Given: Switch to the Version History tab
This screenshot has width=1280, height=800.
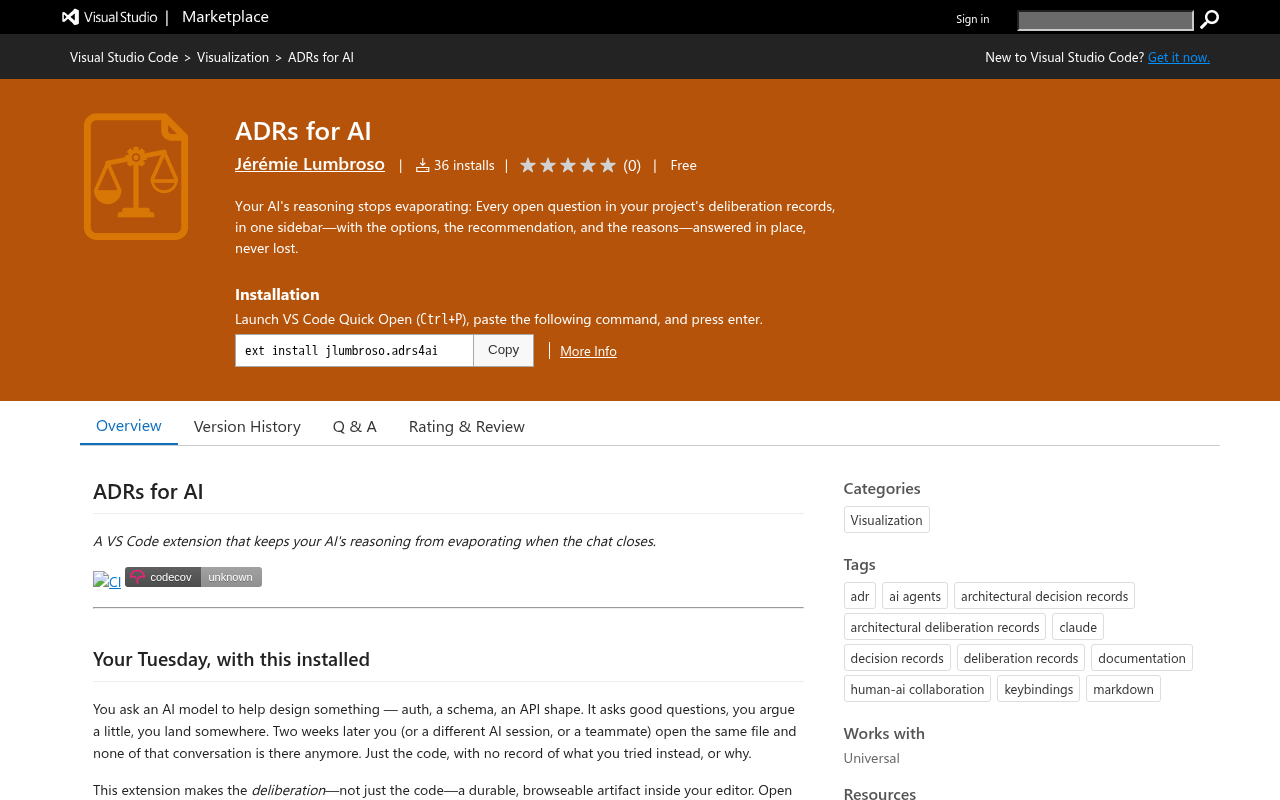Looking at the screenshot, I should click(247, 427).
